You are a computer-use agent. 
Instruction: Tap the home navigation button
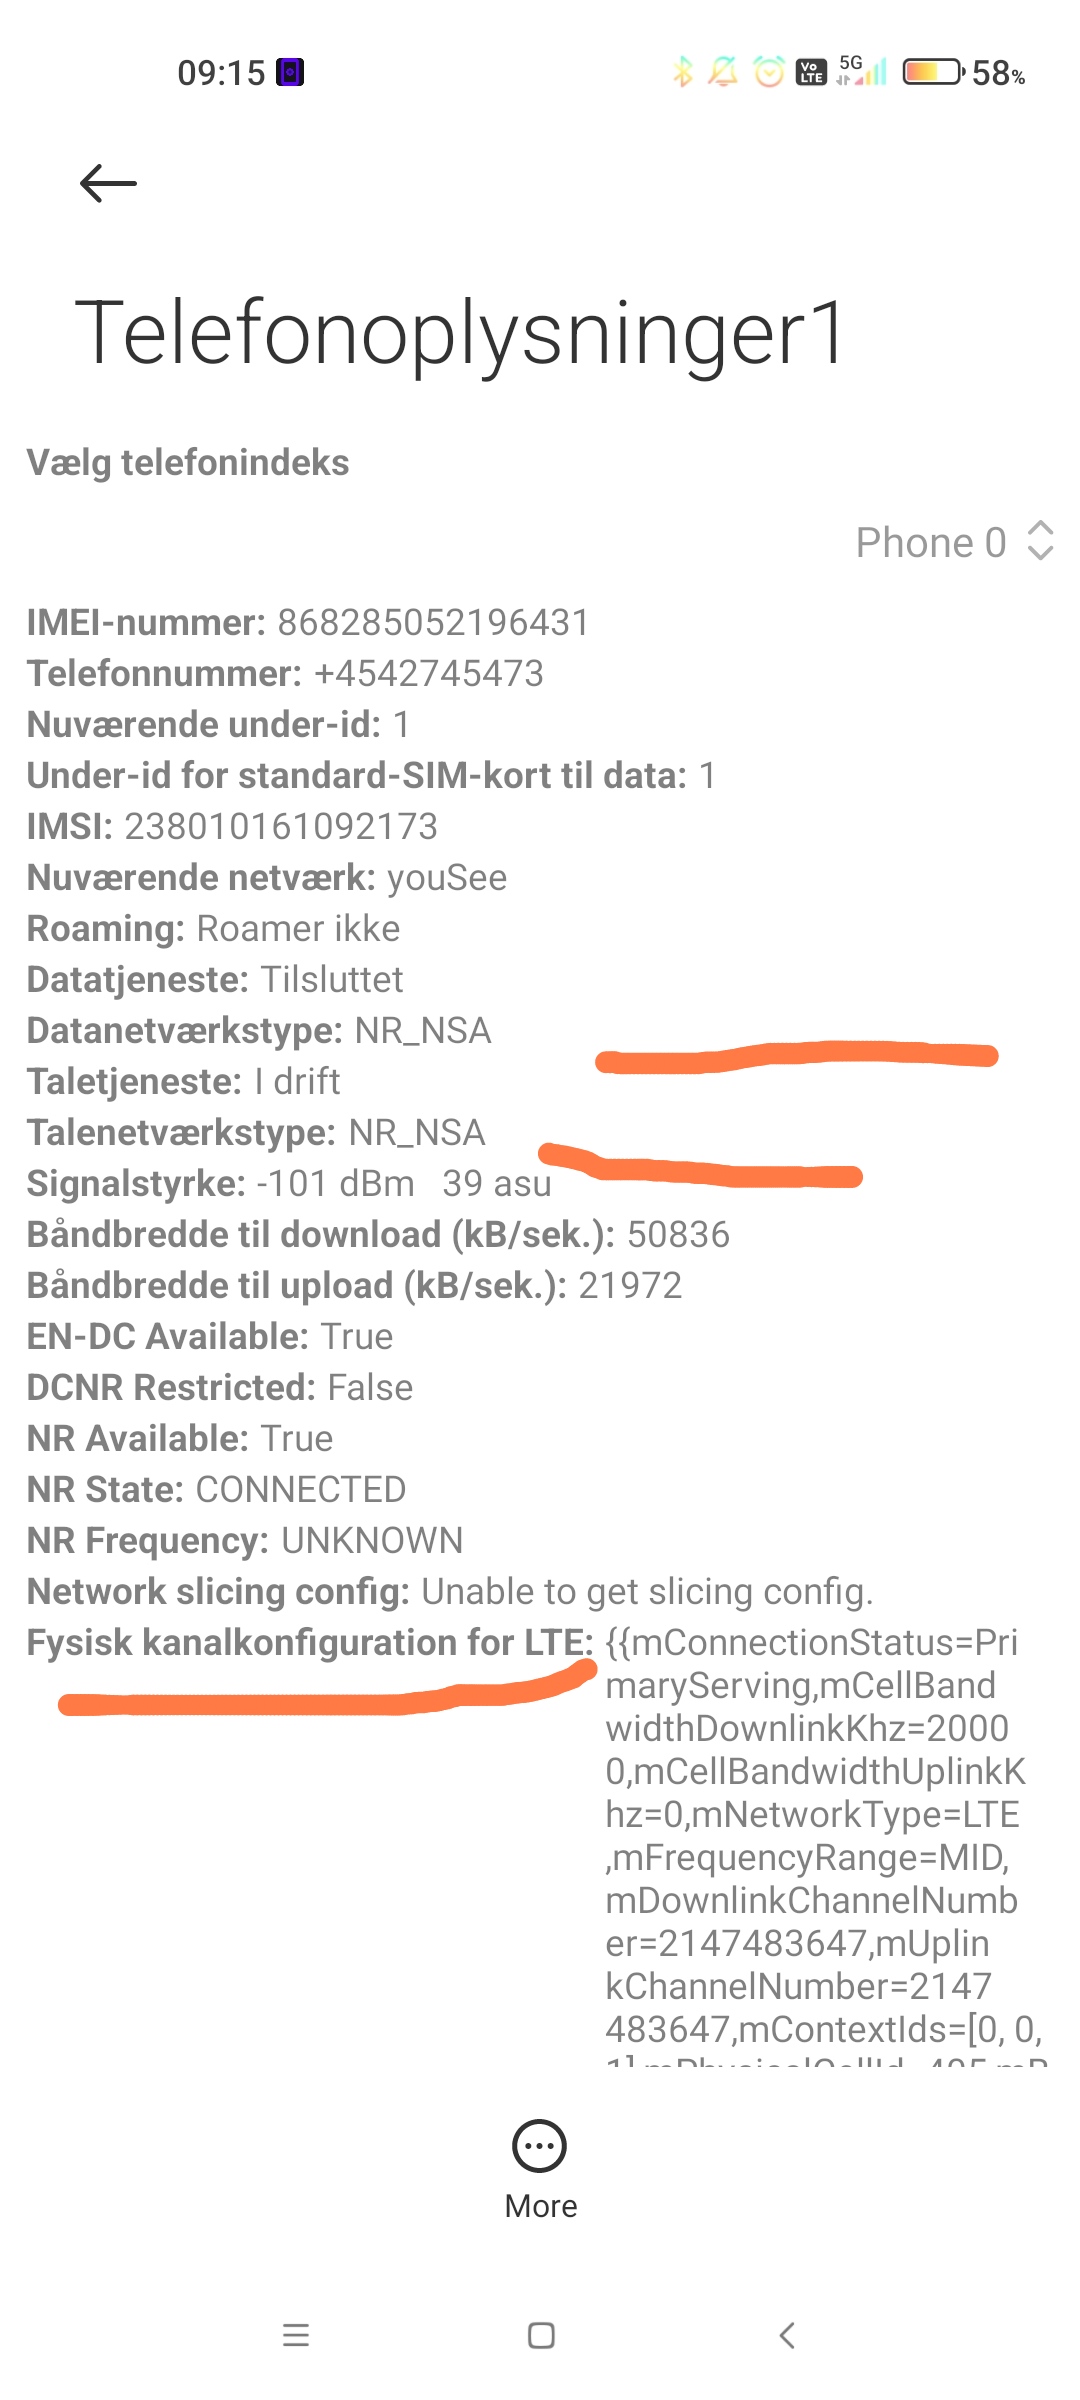pyautogui.click(x=541, y=2335)
